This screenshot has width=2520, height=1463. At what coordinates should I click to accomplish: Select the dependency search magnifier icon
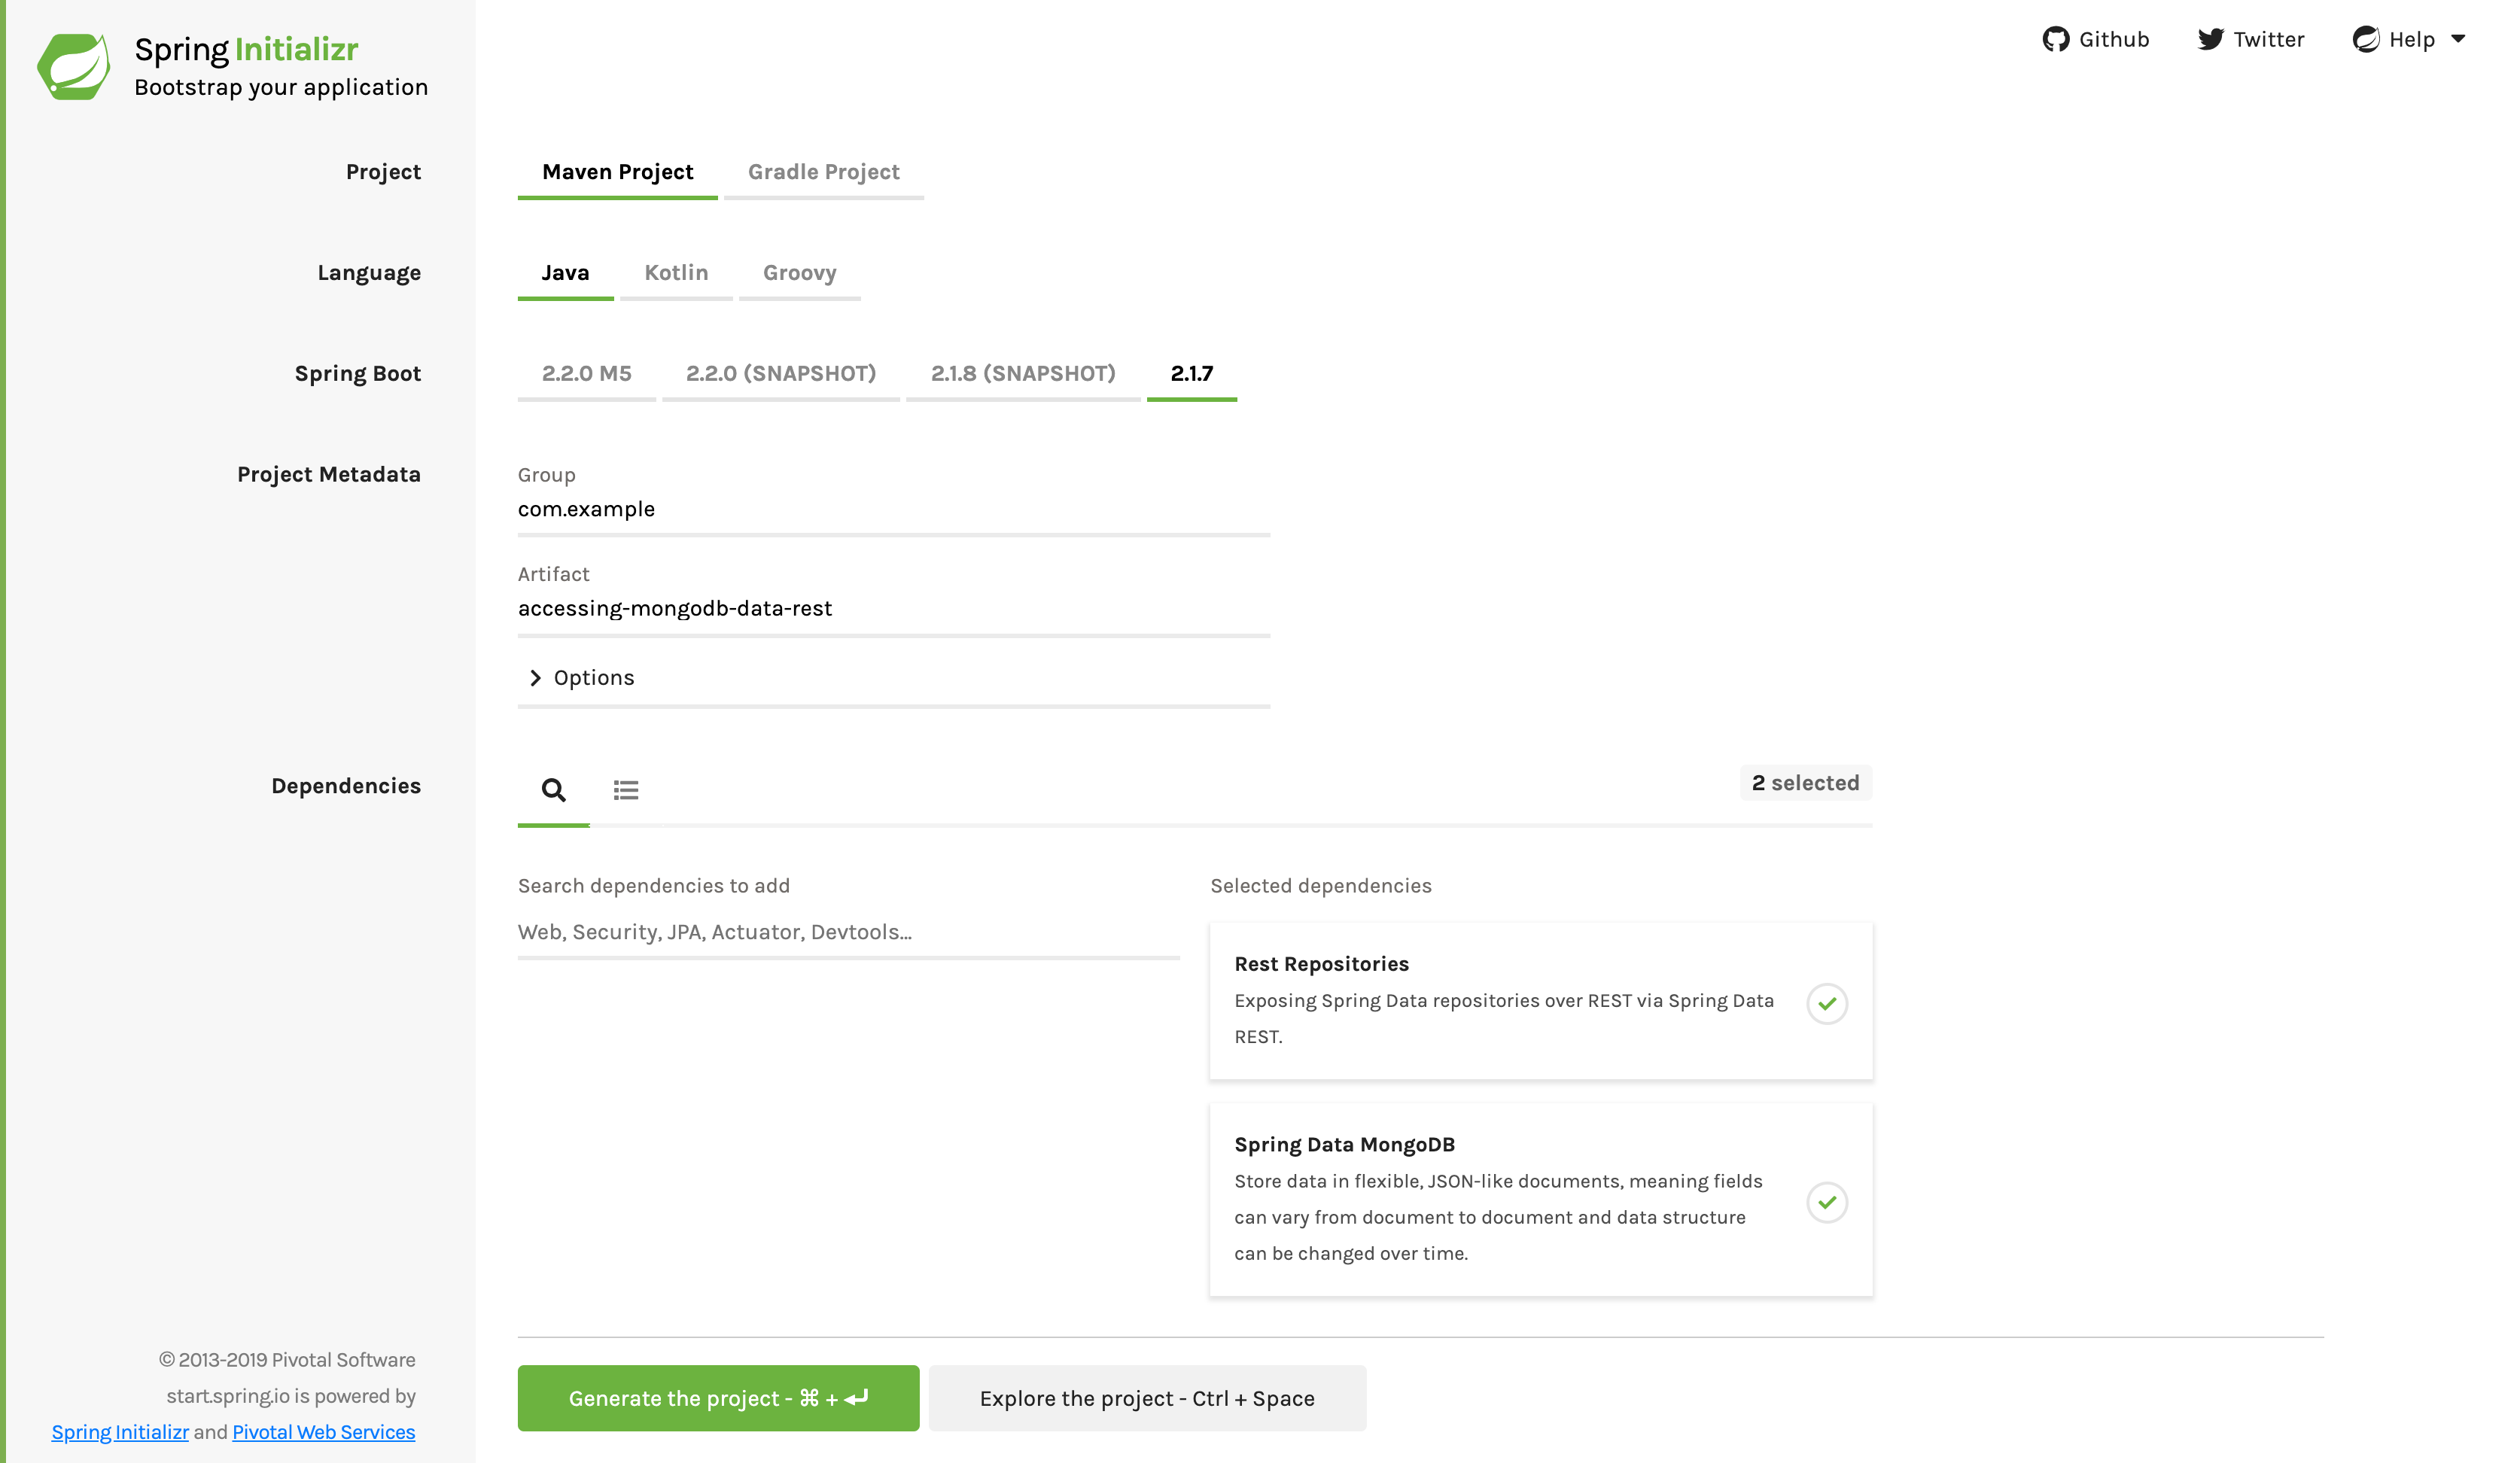click(553, 790)
